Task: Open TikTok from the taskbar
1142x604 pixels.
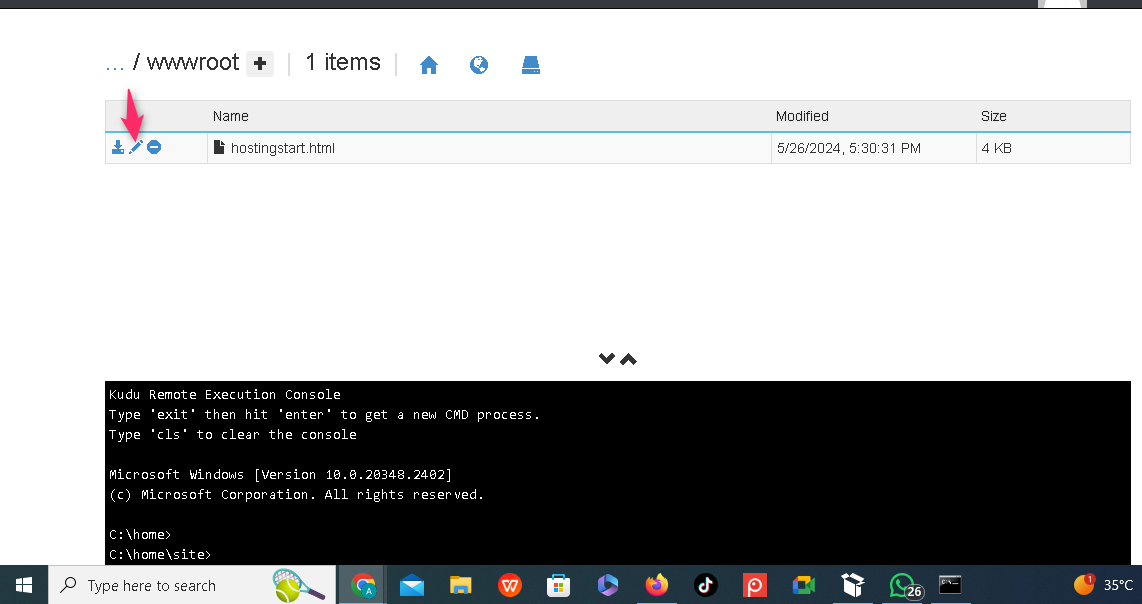Action: [x=705, y=585]
